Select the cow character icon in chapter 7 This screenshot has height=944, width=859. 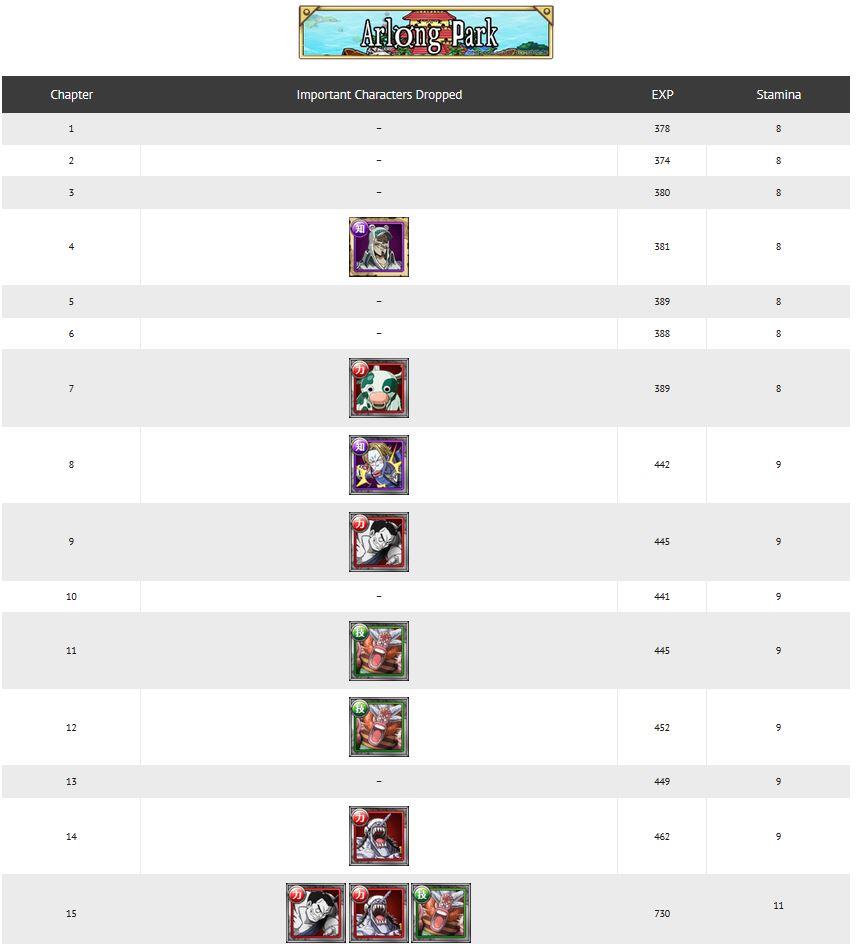point(379,388)
